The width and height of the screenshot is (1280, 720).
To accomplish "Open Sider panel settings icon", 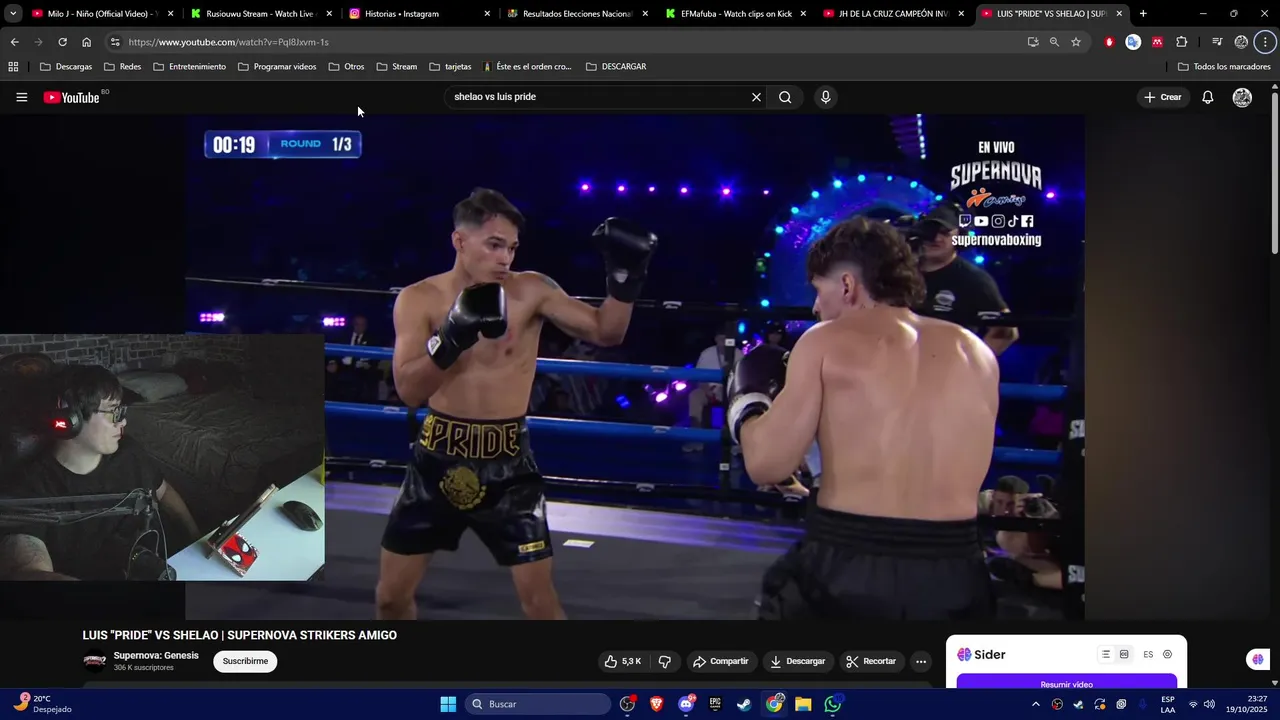I will coord(1167,654).
